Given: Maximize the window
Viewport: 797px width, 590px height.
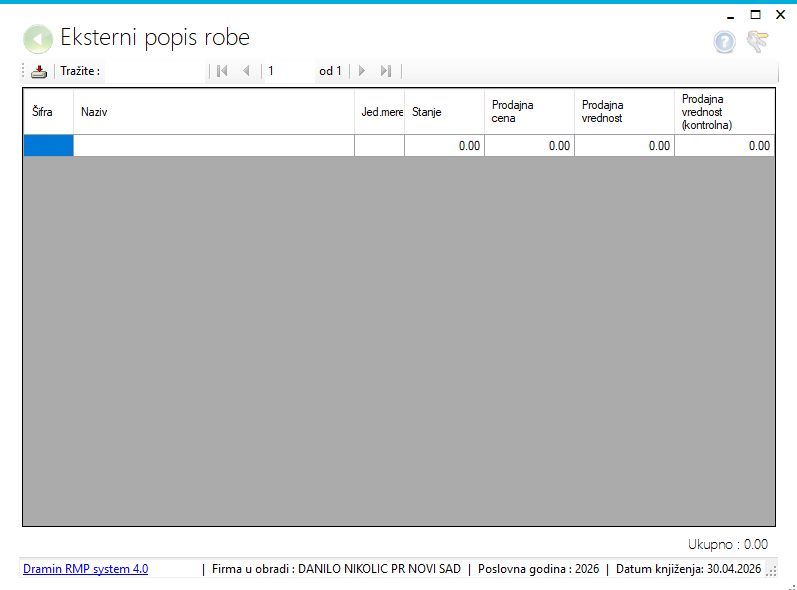Looking at the screenshot, I should pos(755,15).
